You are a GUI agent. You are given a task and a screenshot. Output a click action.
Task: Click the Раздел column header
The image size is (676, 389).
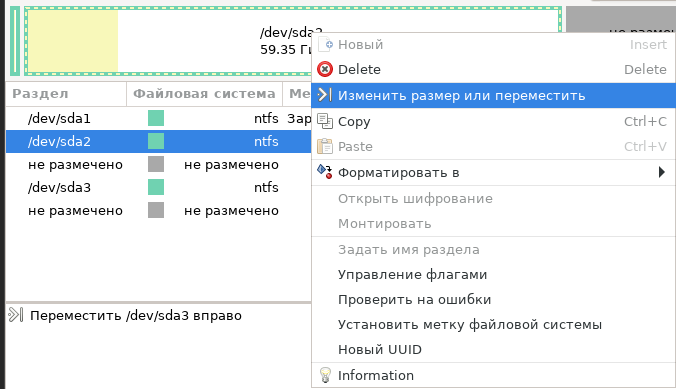pos(66,94)
